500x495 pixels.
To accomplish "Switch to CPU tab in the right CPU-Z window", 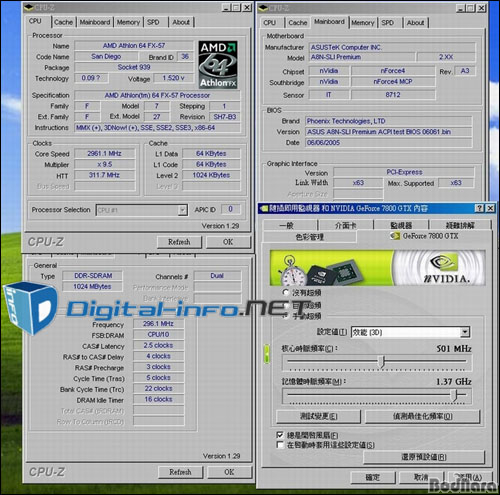I will pyautogui.click(x=270, y=23).
